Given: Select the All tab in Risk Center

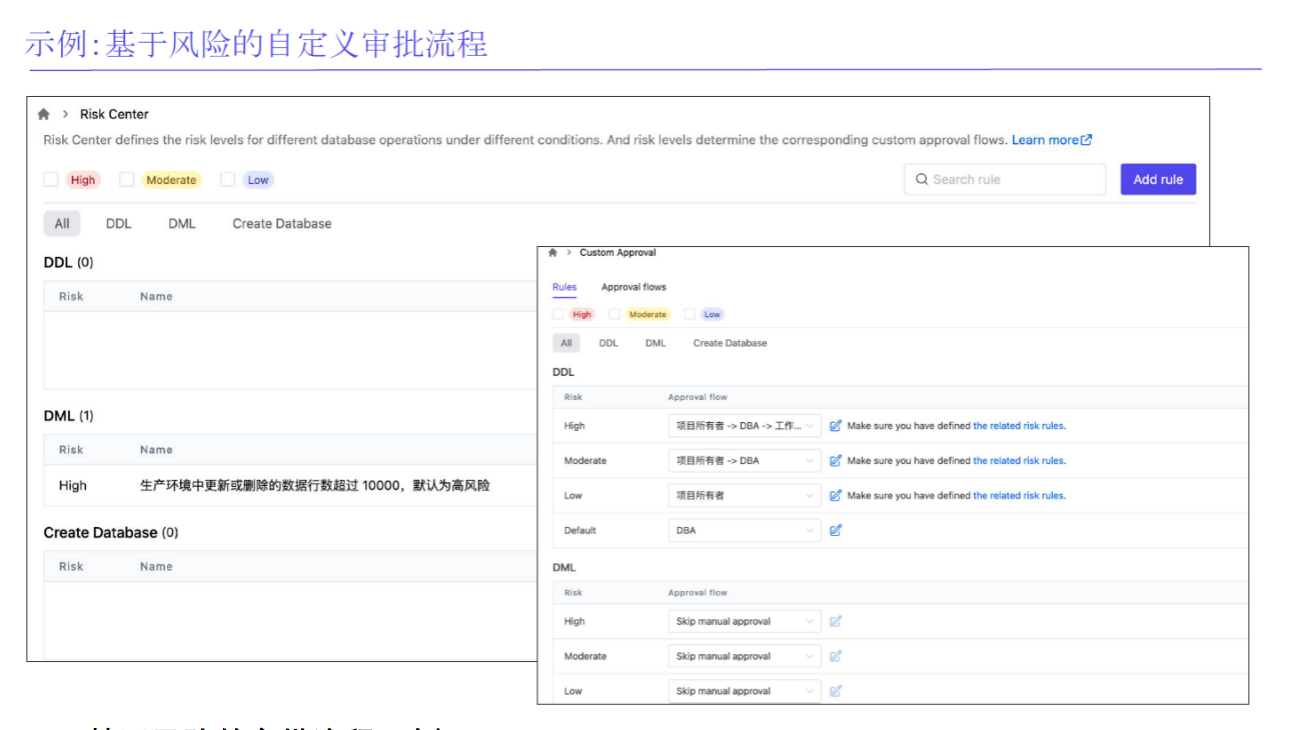Looking at the screenshot, I should click(x=62, y=223).
